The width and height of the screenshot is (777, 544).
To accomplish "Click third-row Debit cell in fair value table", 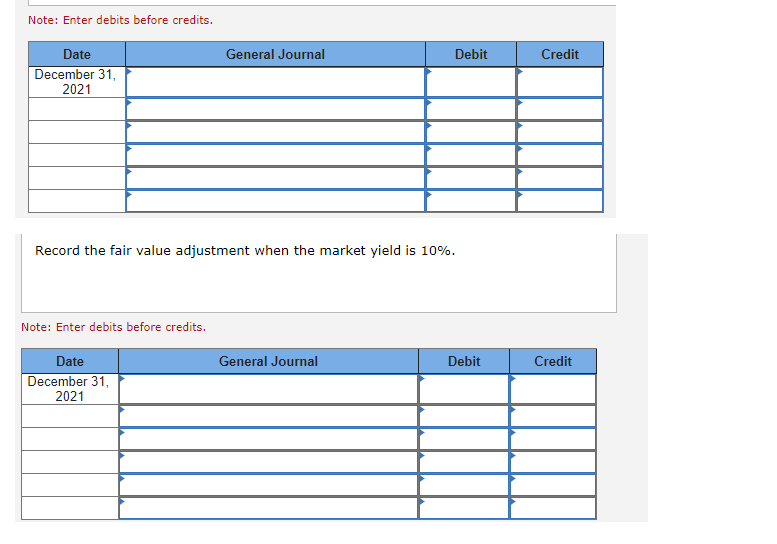I will point(464,439).
